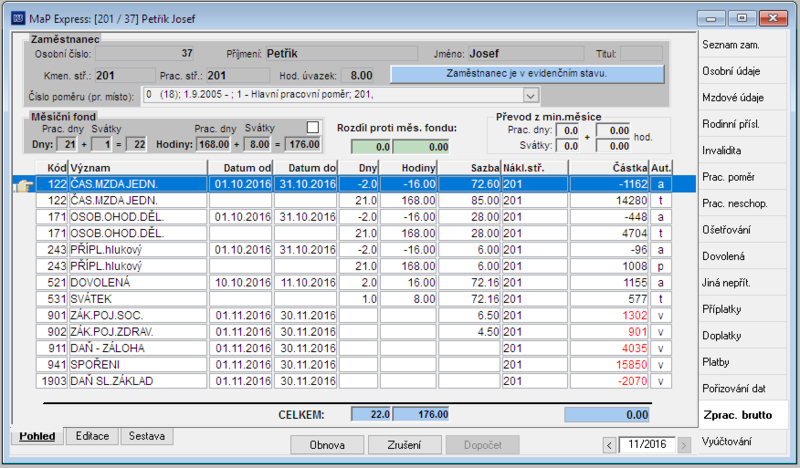Click the Zrušení button

pos(405,445)
